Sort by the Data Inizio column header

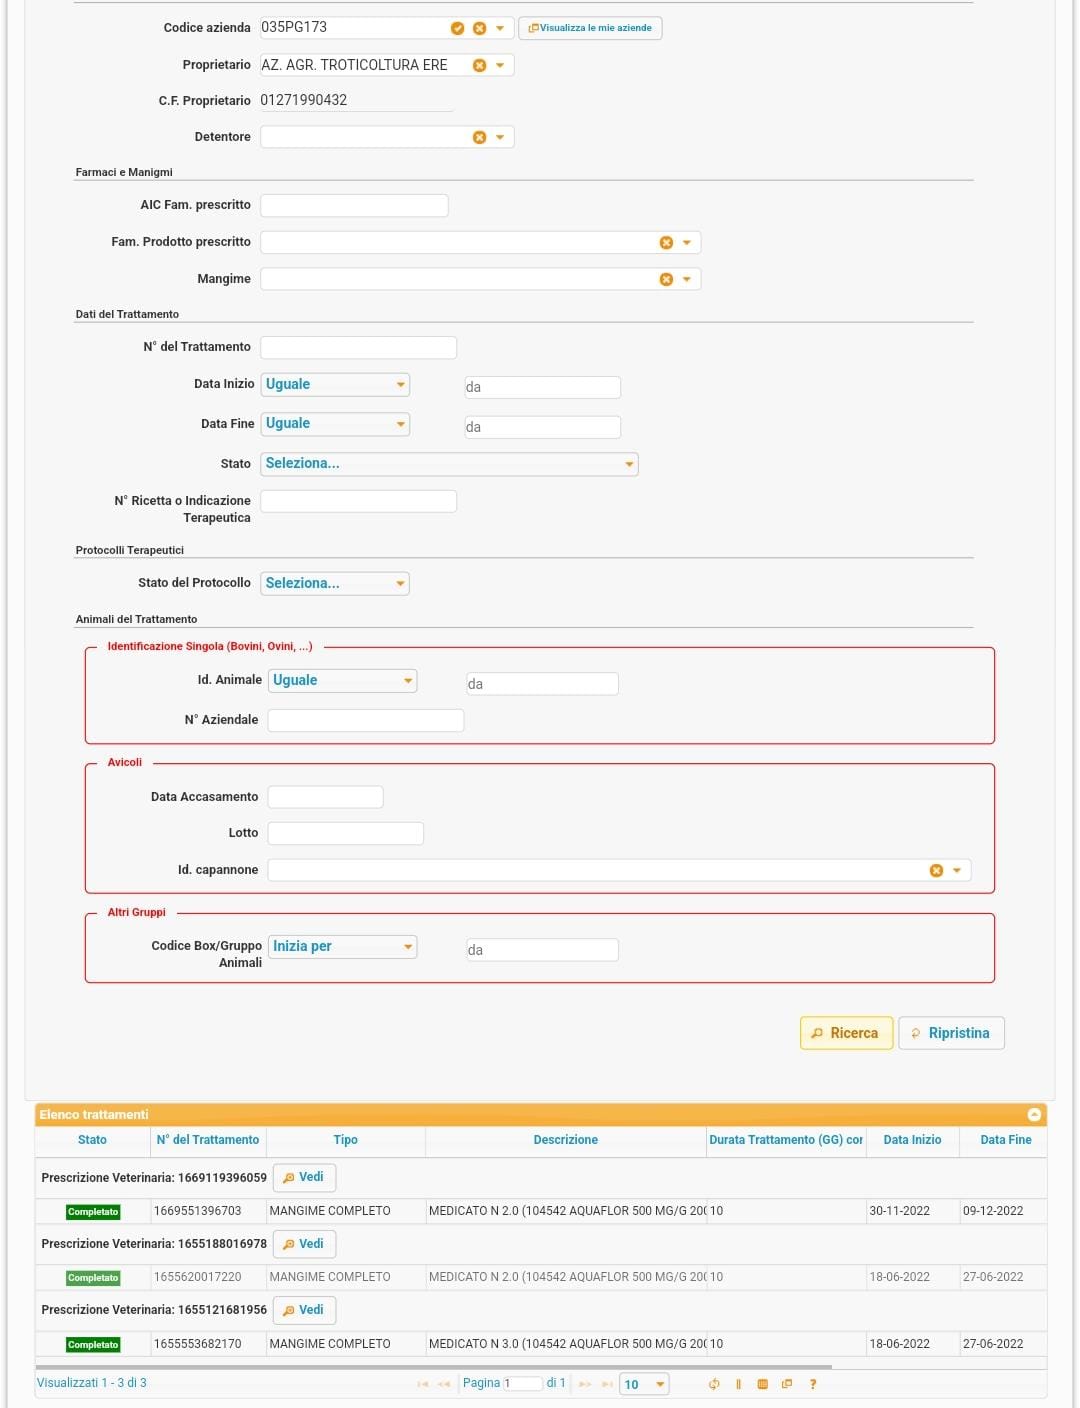click(x=912, y=1140)
